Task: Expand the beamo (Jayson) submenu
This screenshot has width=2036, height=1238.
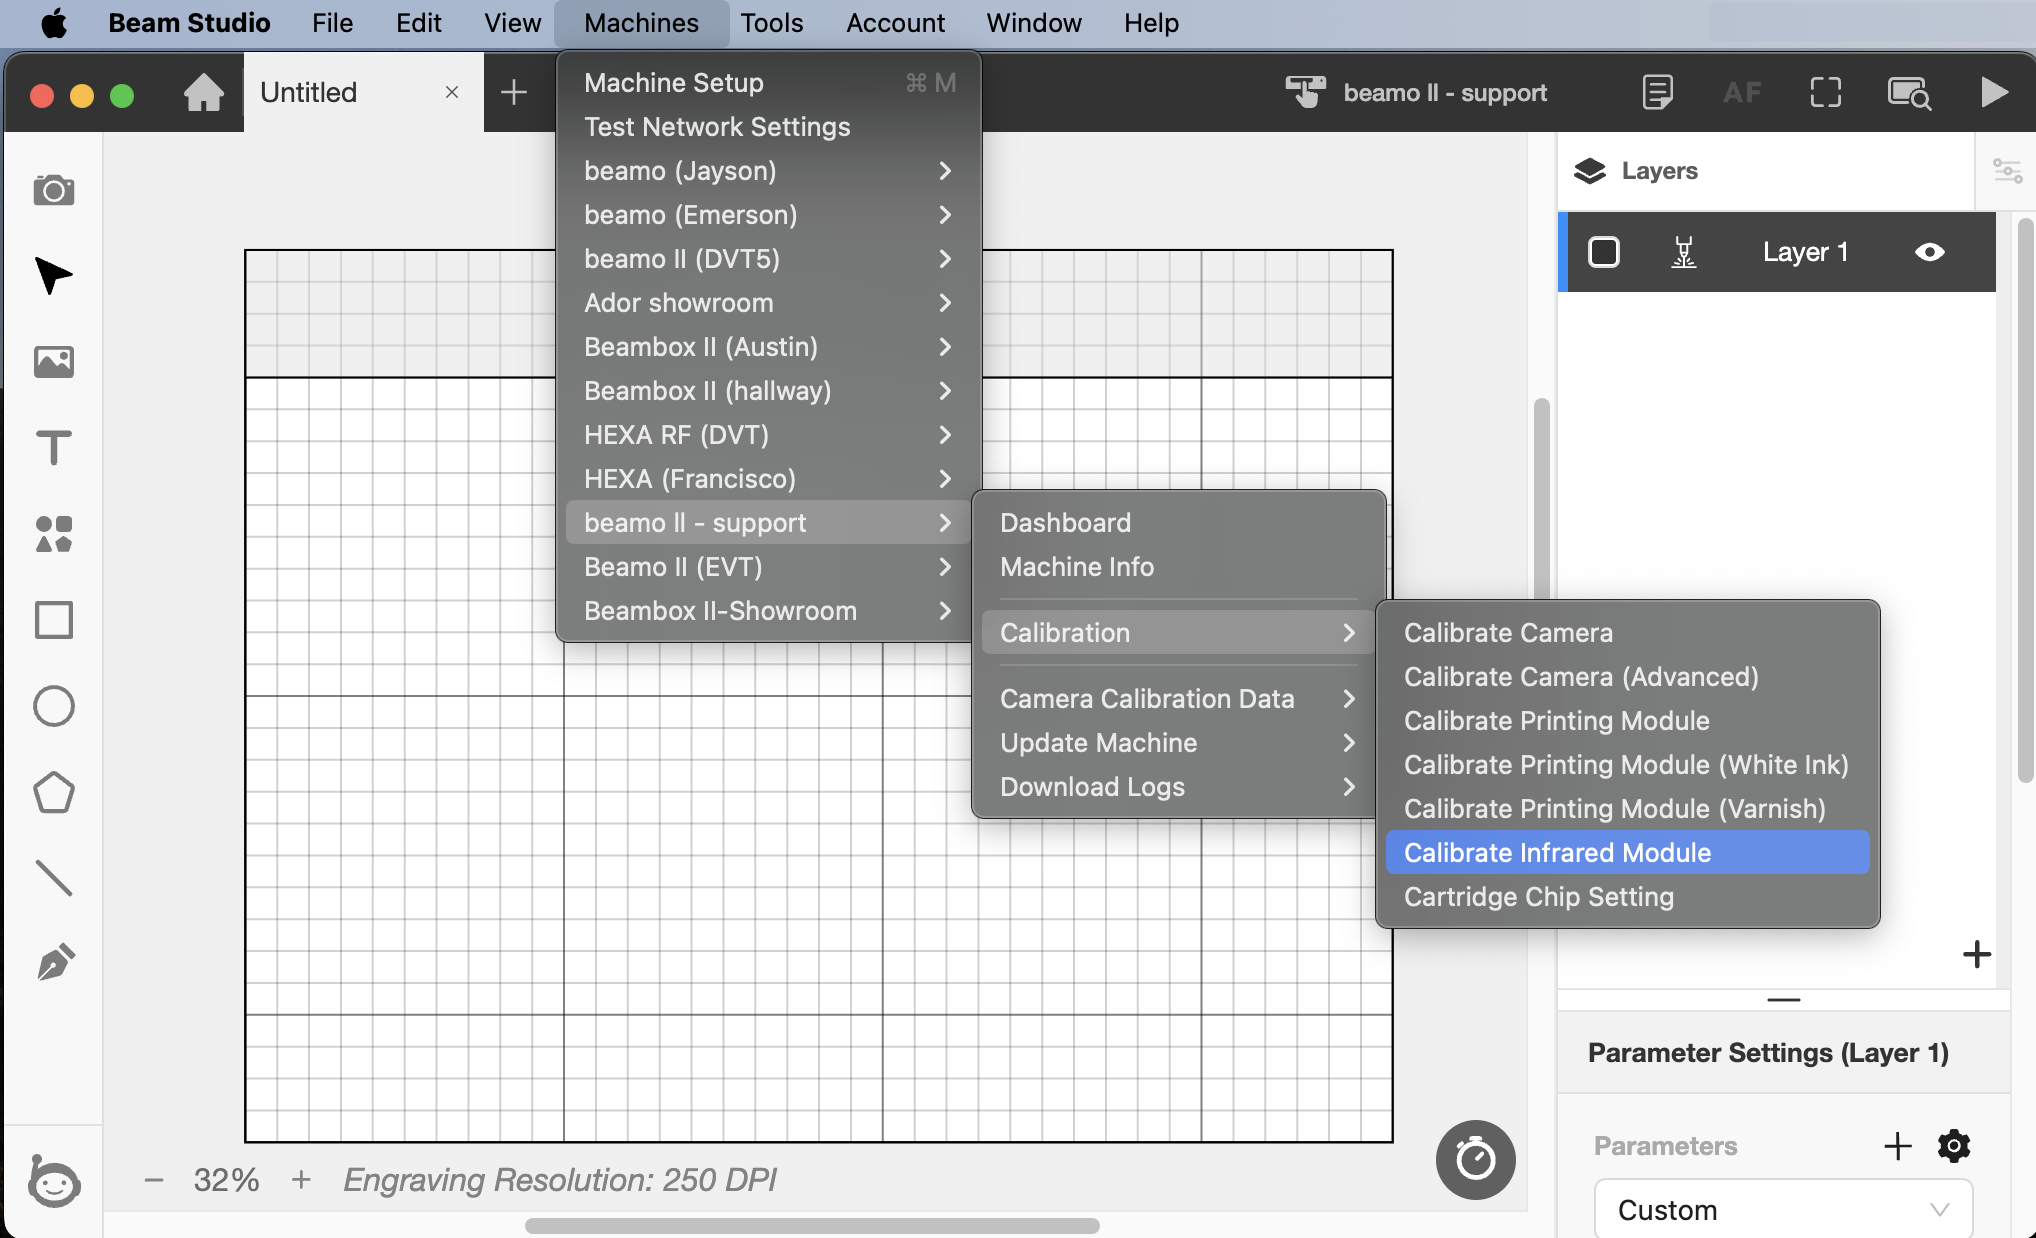Action: pyautogui.click(x=768, y=171)
